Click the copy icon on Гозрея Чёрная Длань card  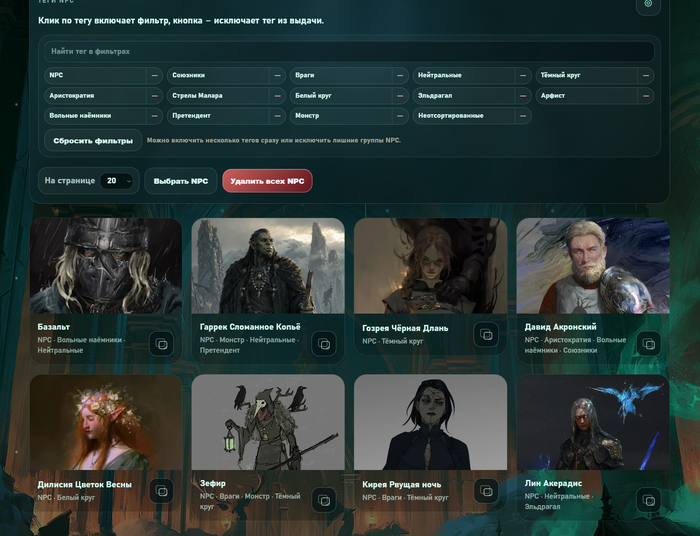click(x=486, y=334)
